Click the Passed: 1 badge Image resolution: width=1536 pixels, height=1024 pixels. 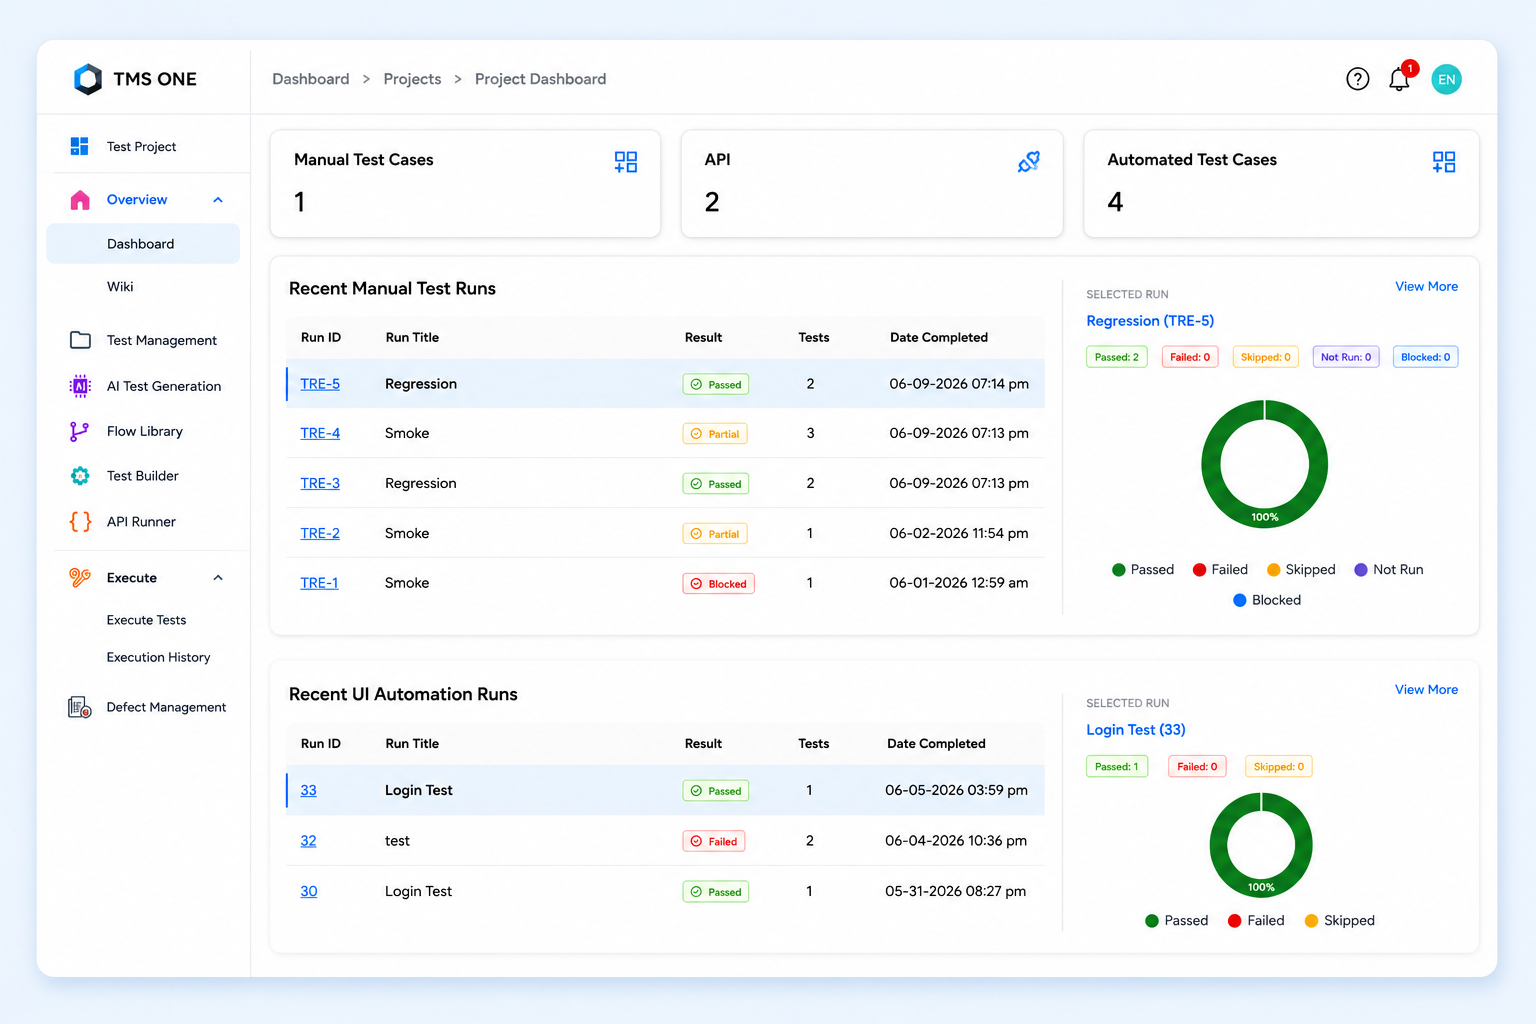pyautogui.click(x=1116, y=767)
